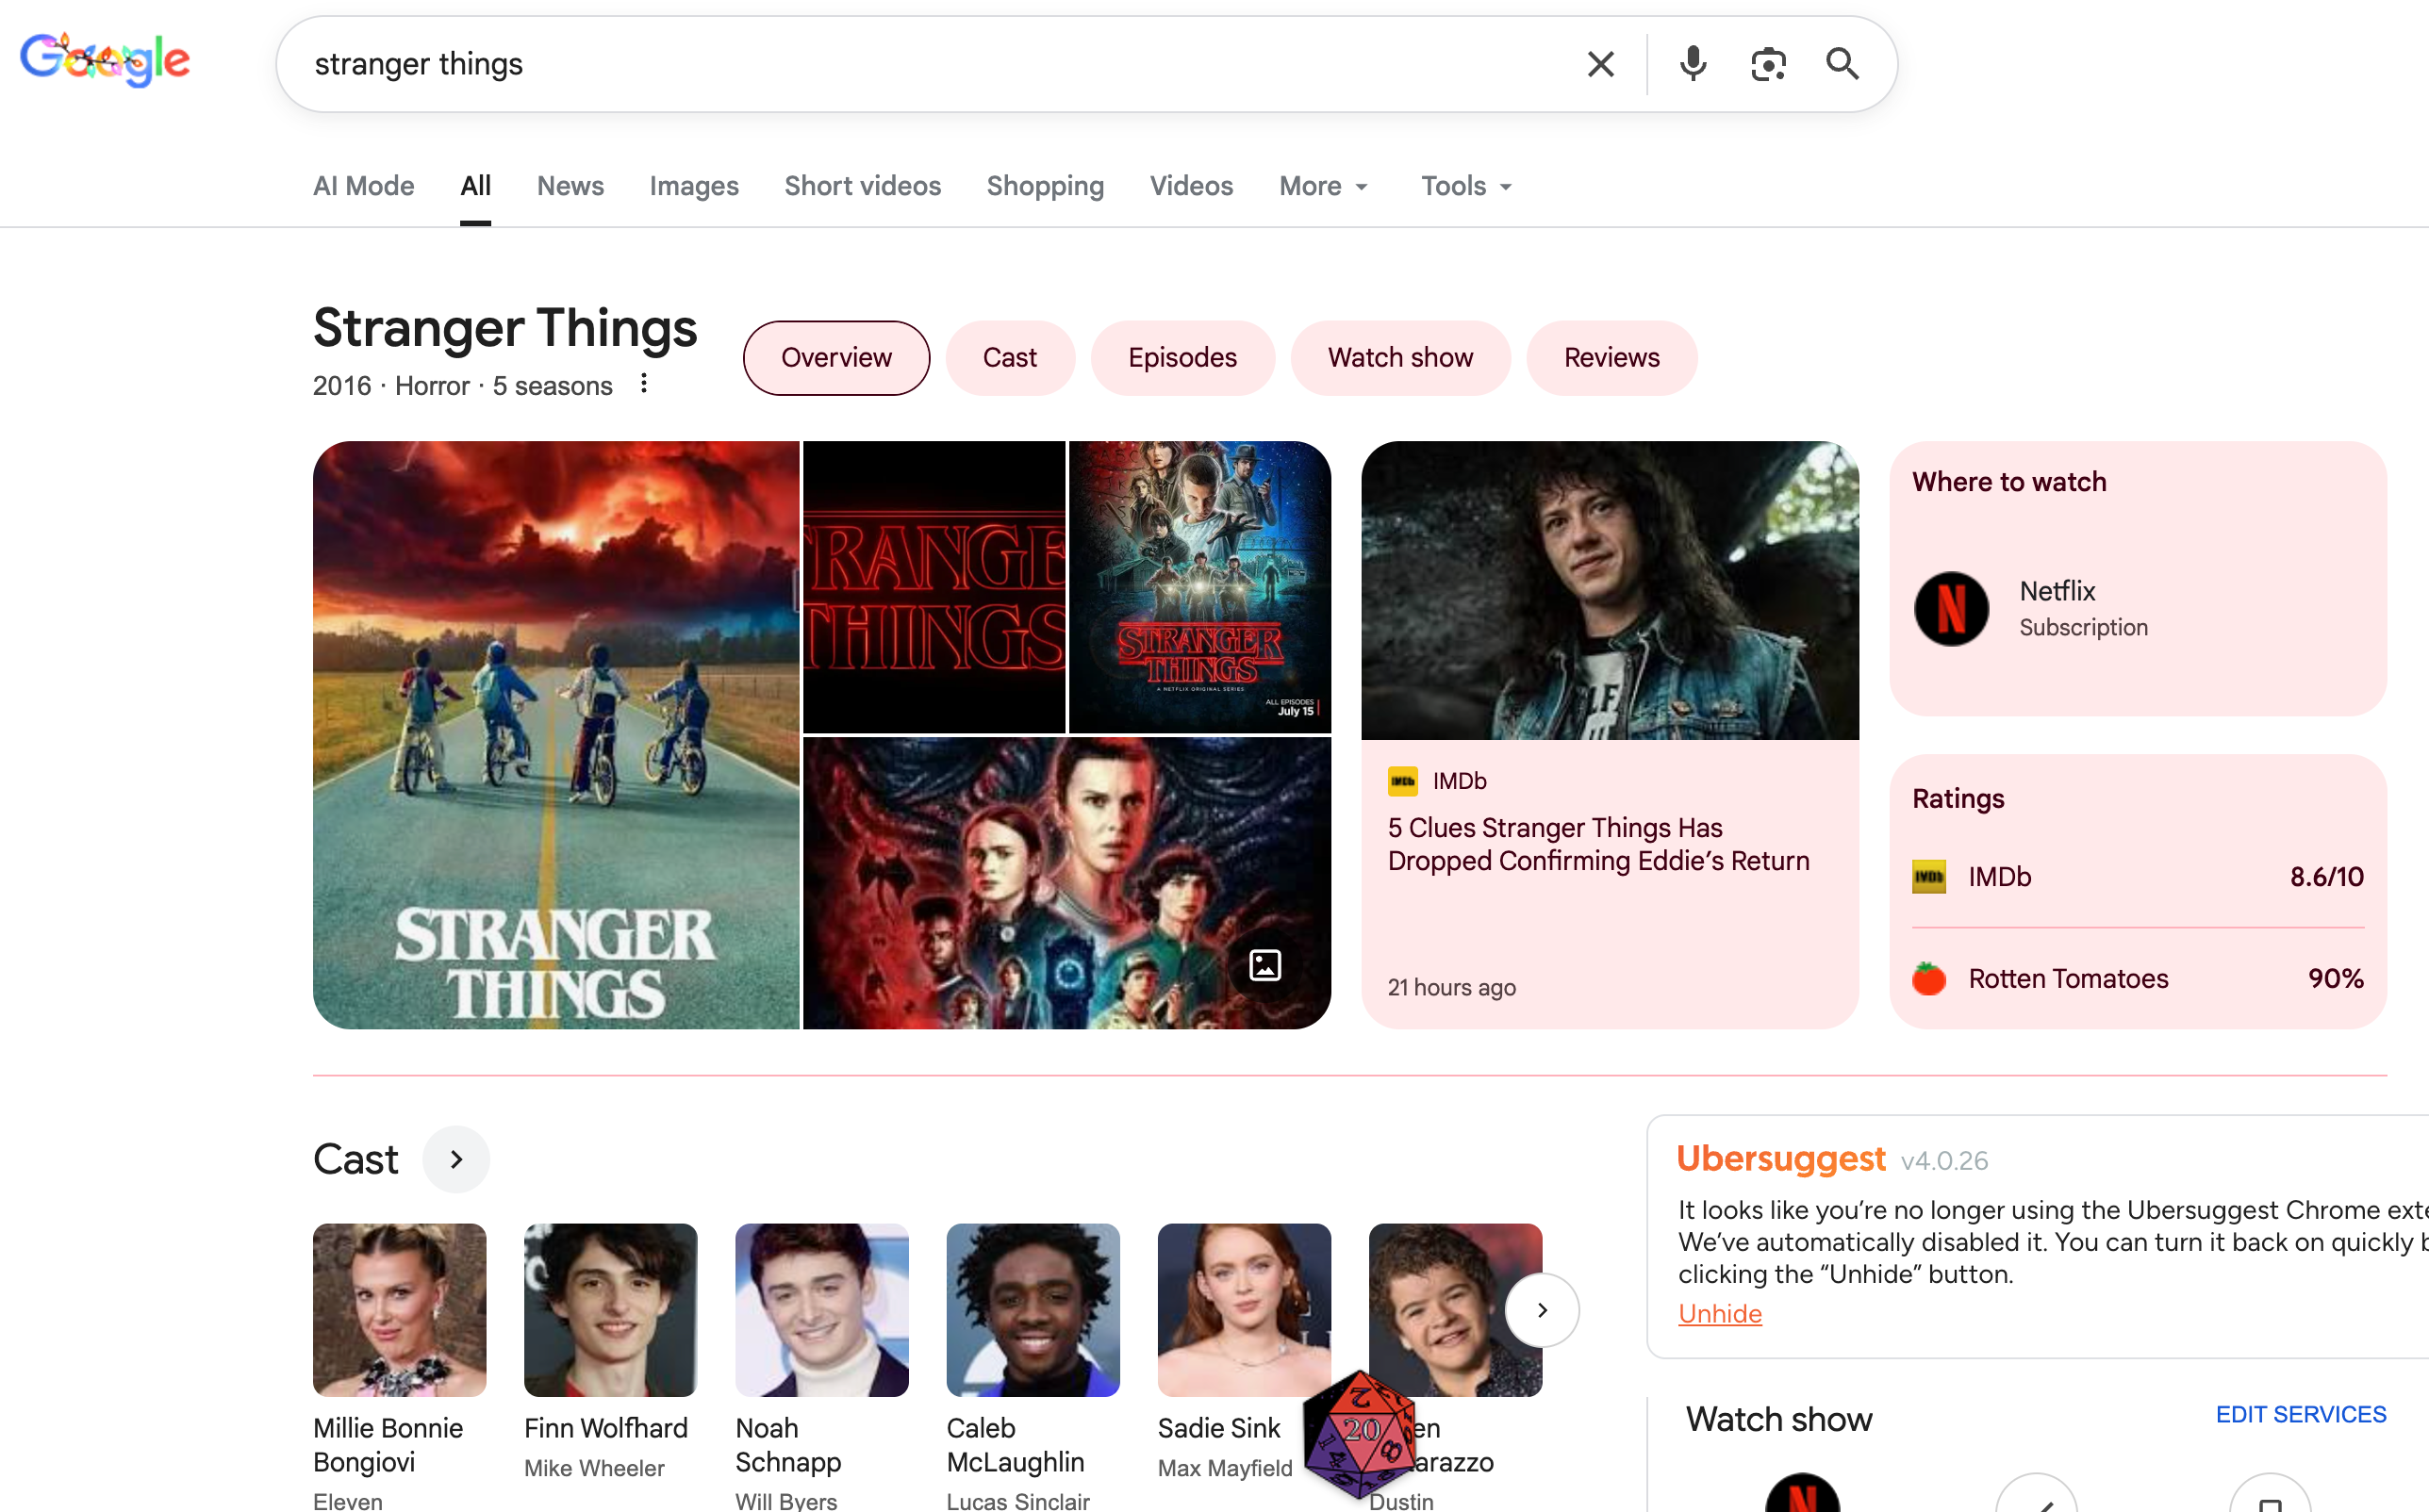The height and width of the screenshot is (1512, 2429).
Task: Open Millie Bonnie Bongiovi's photo
Action: tap(399, 1310)
